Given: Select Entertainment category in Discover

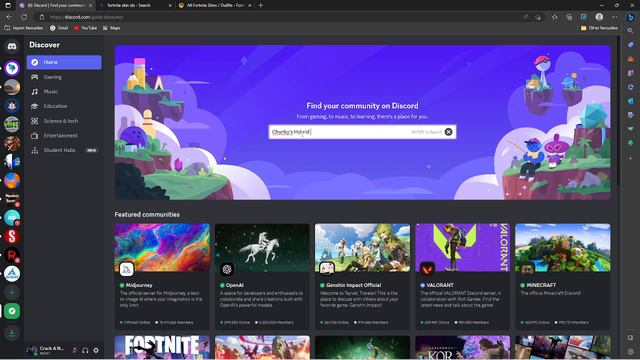Looking at the screenshot, I should pyautogui.click(x=64, y=136).
